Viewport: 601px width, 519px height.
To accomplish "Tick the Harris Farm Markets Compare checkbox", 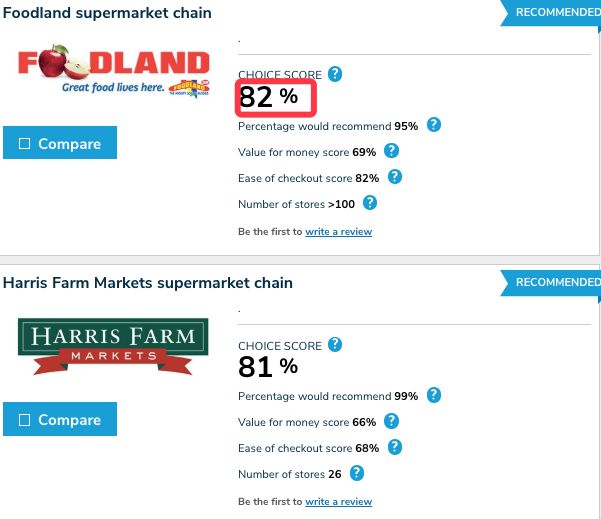I will tap(25, 420).
